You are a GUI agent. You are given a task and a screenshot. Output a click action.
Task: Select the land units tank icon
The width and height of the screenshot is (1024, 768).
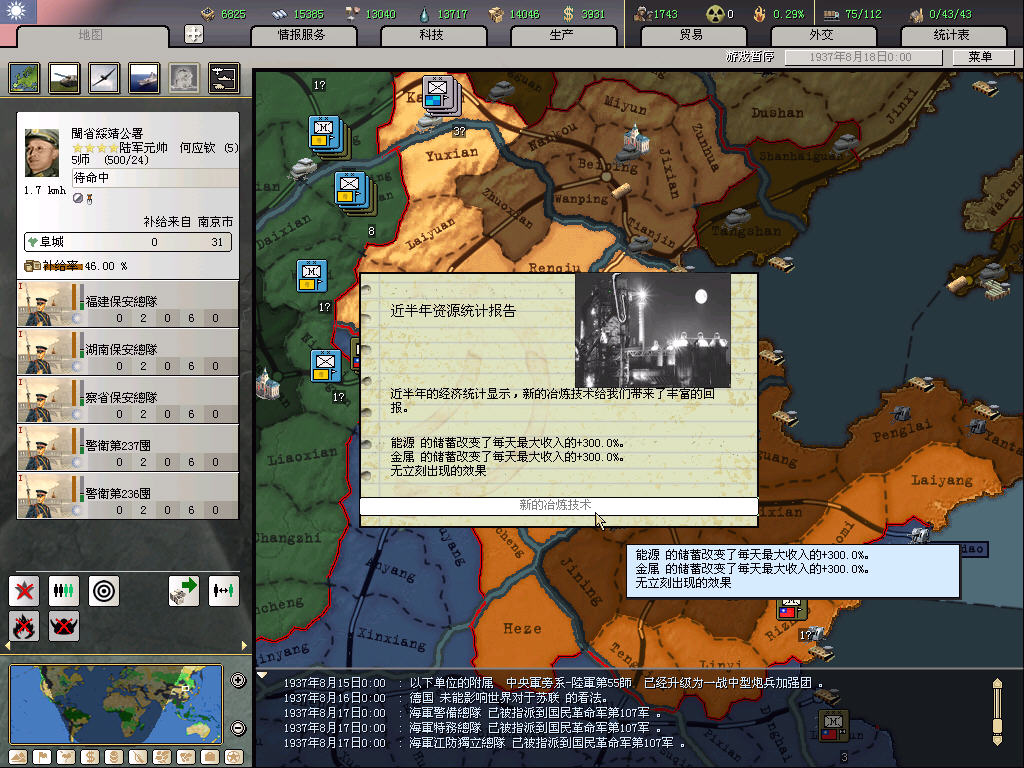coord(64,78)
